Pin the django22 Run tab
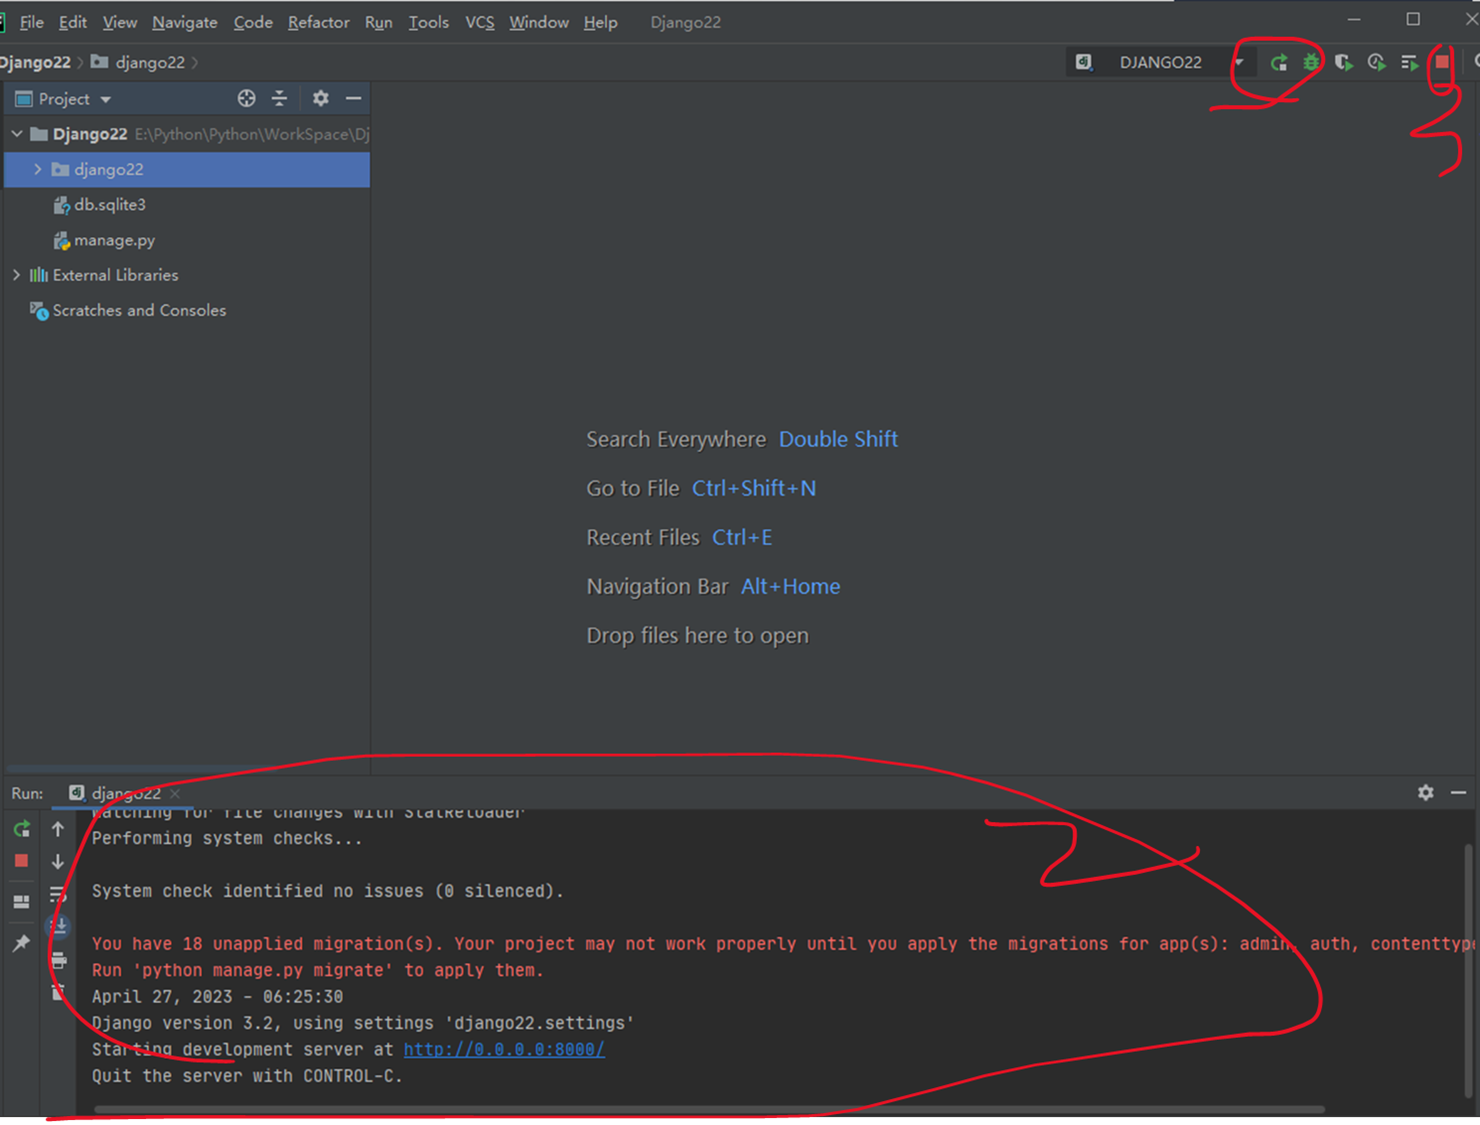 pyautogui.click(x=21, y=943)
